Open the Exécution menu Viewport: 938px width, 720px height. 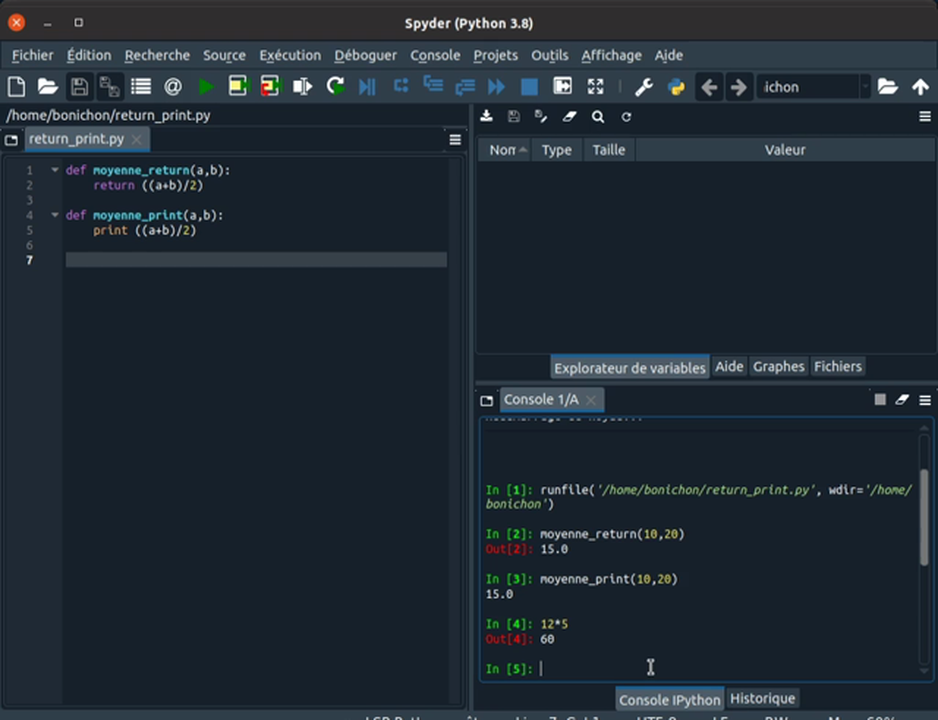point(290,56)
